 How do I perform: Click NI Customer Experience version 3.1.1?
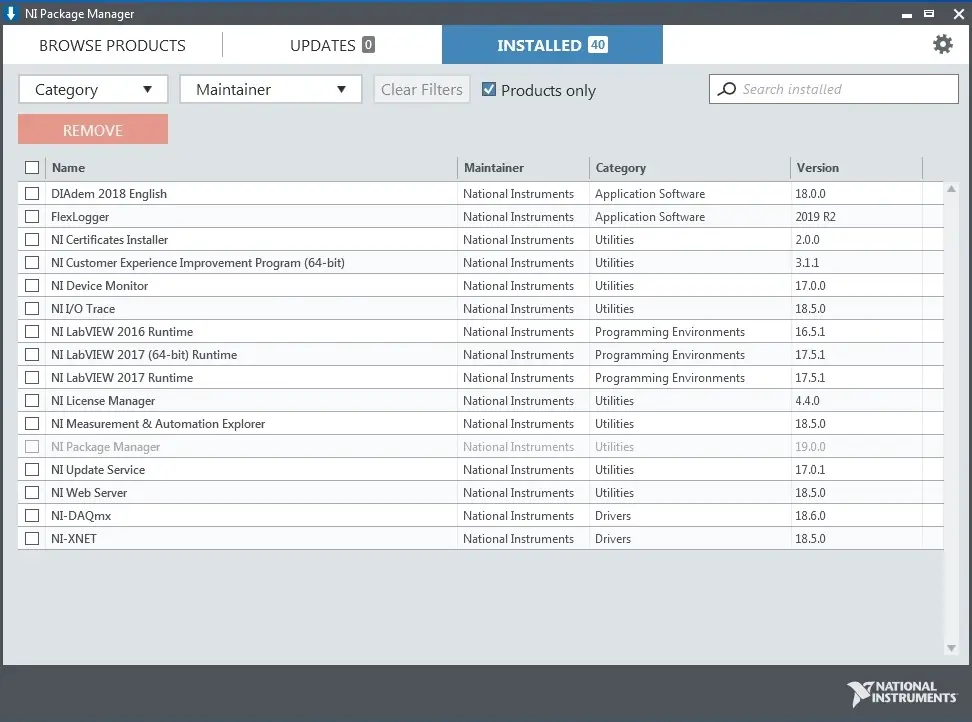pyautogui.click(x=807, y=262)
